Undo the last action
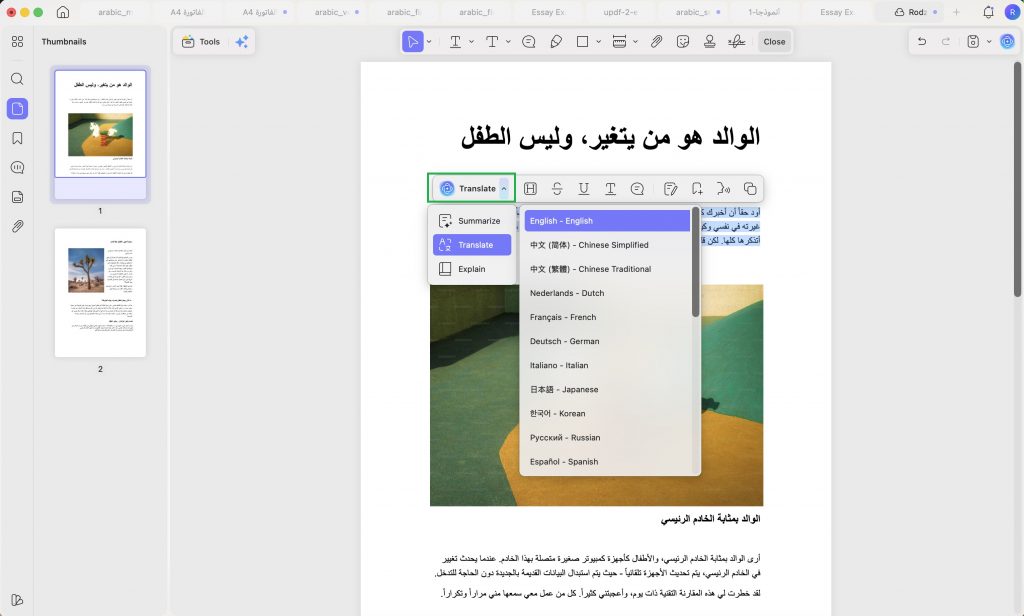The height and width of the screenshot is (616, 1024). [922, 41]
